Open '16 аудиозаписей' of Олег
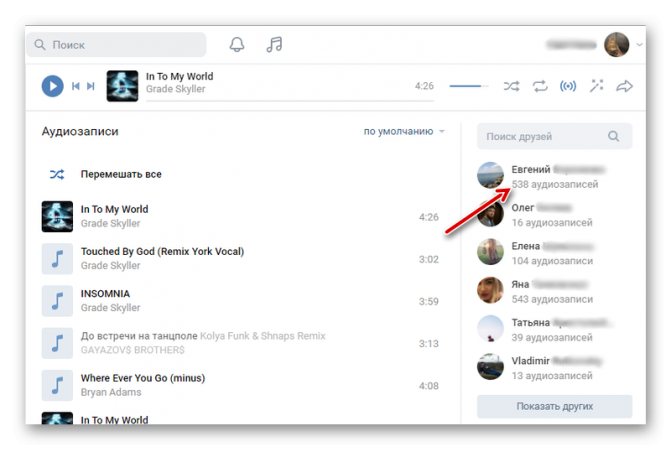 [x=552, y=223]
